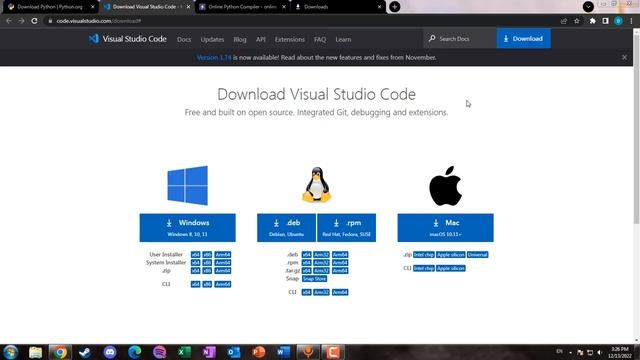Image resolution: width=640 pixels, height=360 pixels.
Task: Click the Linux penguin image
Action: click(x=316, y=185)
